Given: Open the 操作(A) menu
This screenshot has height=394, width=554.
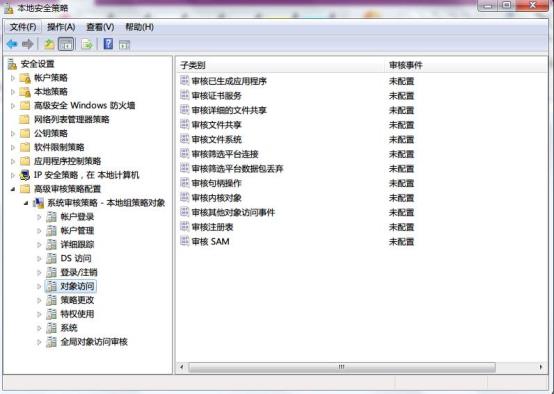Looking at the screenshot, I should point(61,27).
